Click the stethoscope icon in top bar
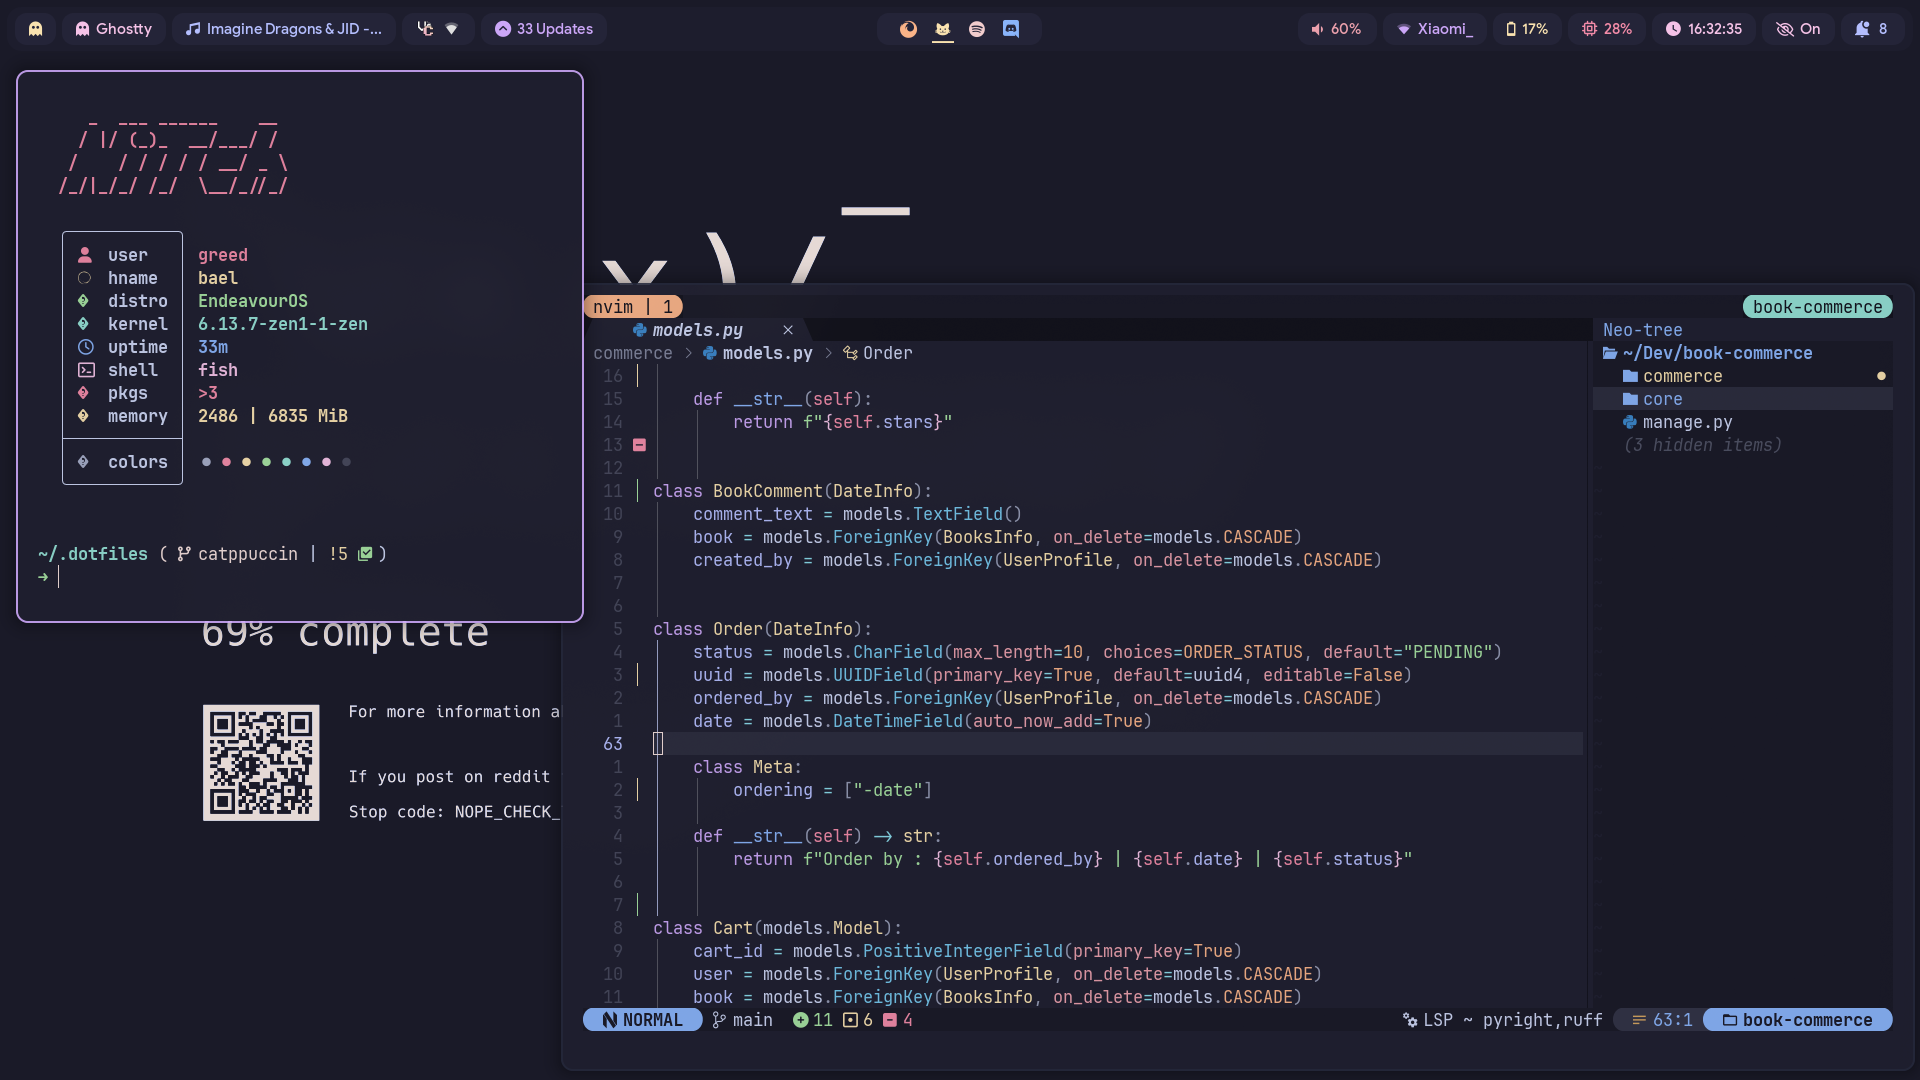 [x=425, y=29]
